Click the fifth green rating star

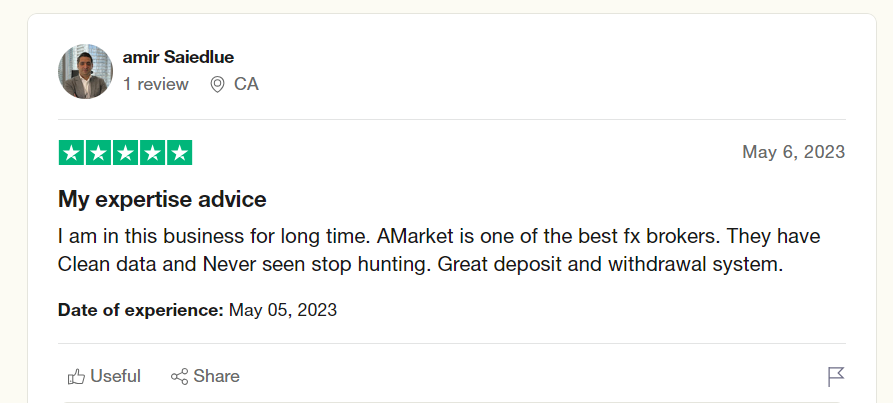[179, 153]
